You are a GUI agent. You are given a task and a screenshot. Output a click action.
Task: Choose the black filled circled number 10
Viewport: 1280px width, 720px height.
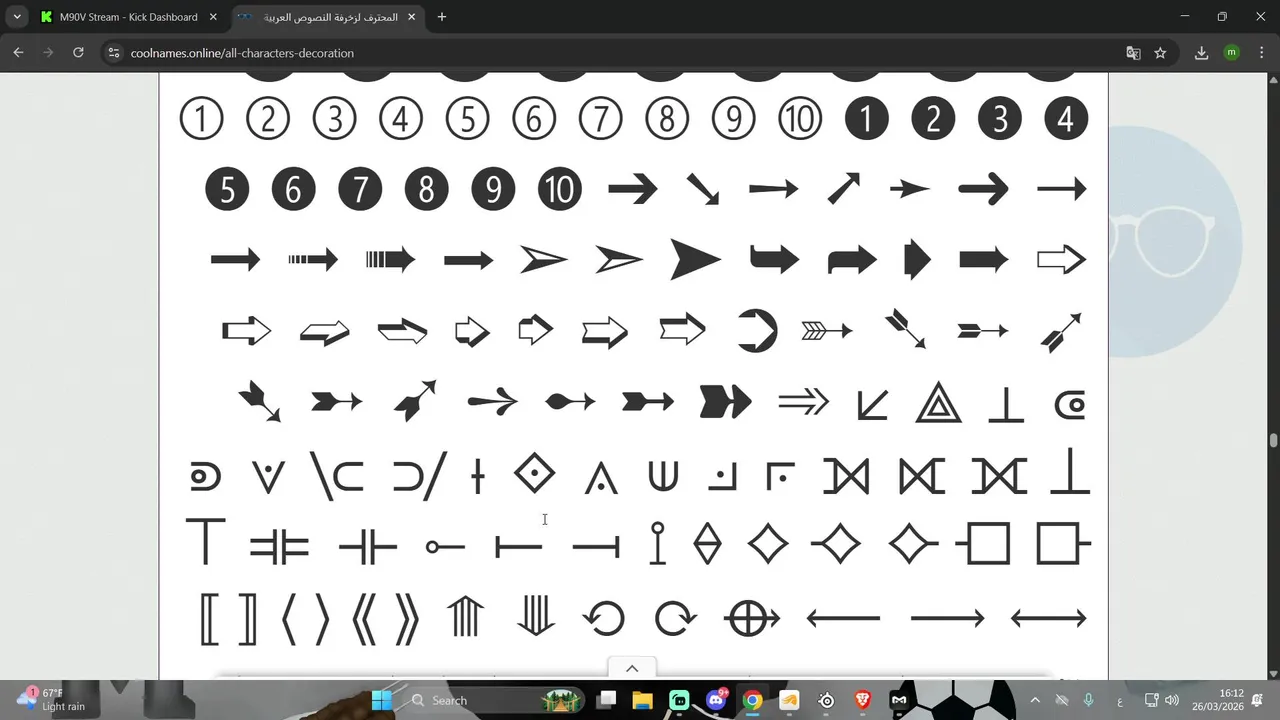click(x=560, y=189)
